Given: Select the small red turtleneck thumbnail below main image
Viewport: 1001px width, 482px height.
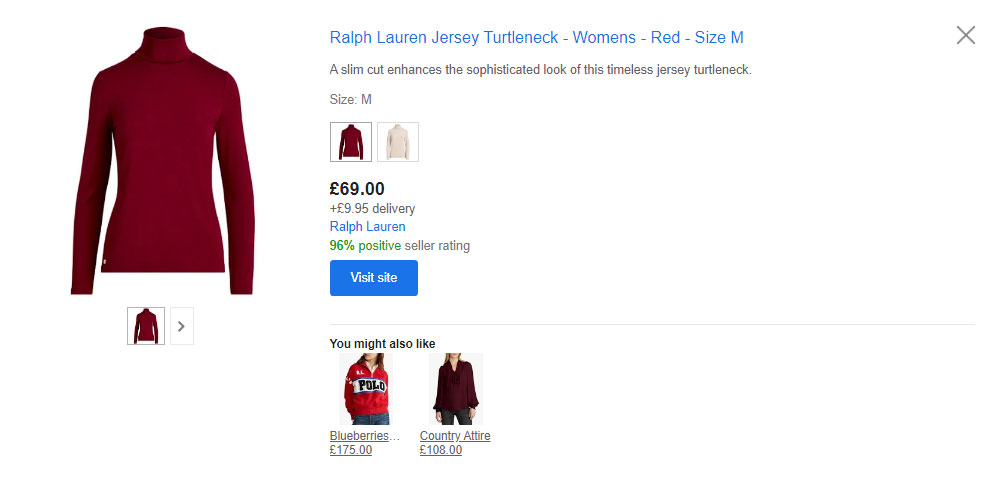Looking at the screenshot, I should [x=146, y=326].
